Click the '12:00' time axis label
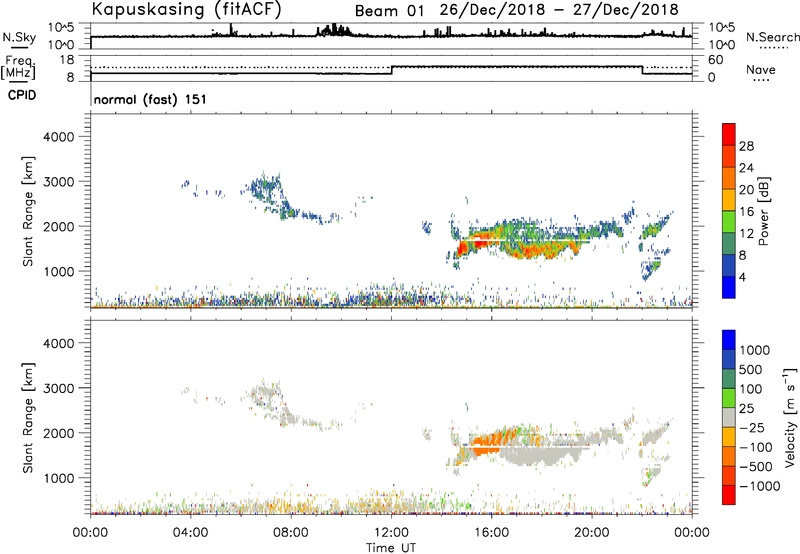Screen dimensions: 800x554 click(391, 533)
